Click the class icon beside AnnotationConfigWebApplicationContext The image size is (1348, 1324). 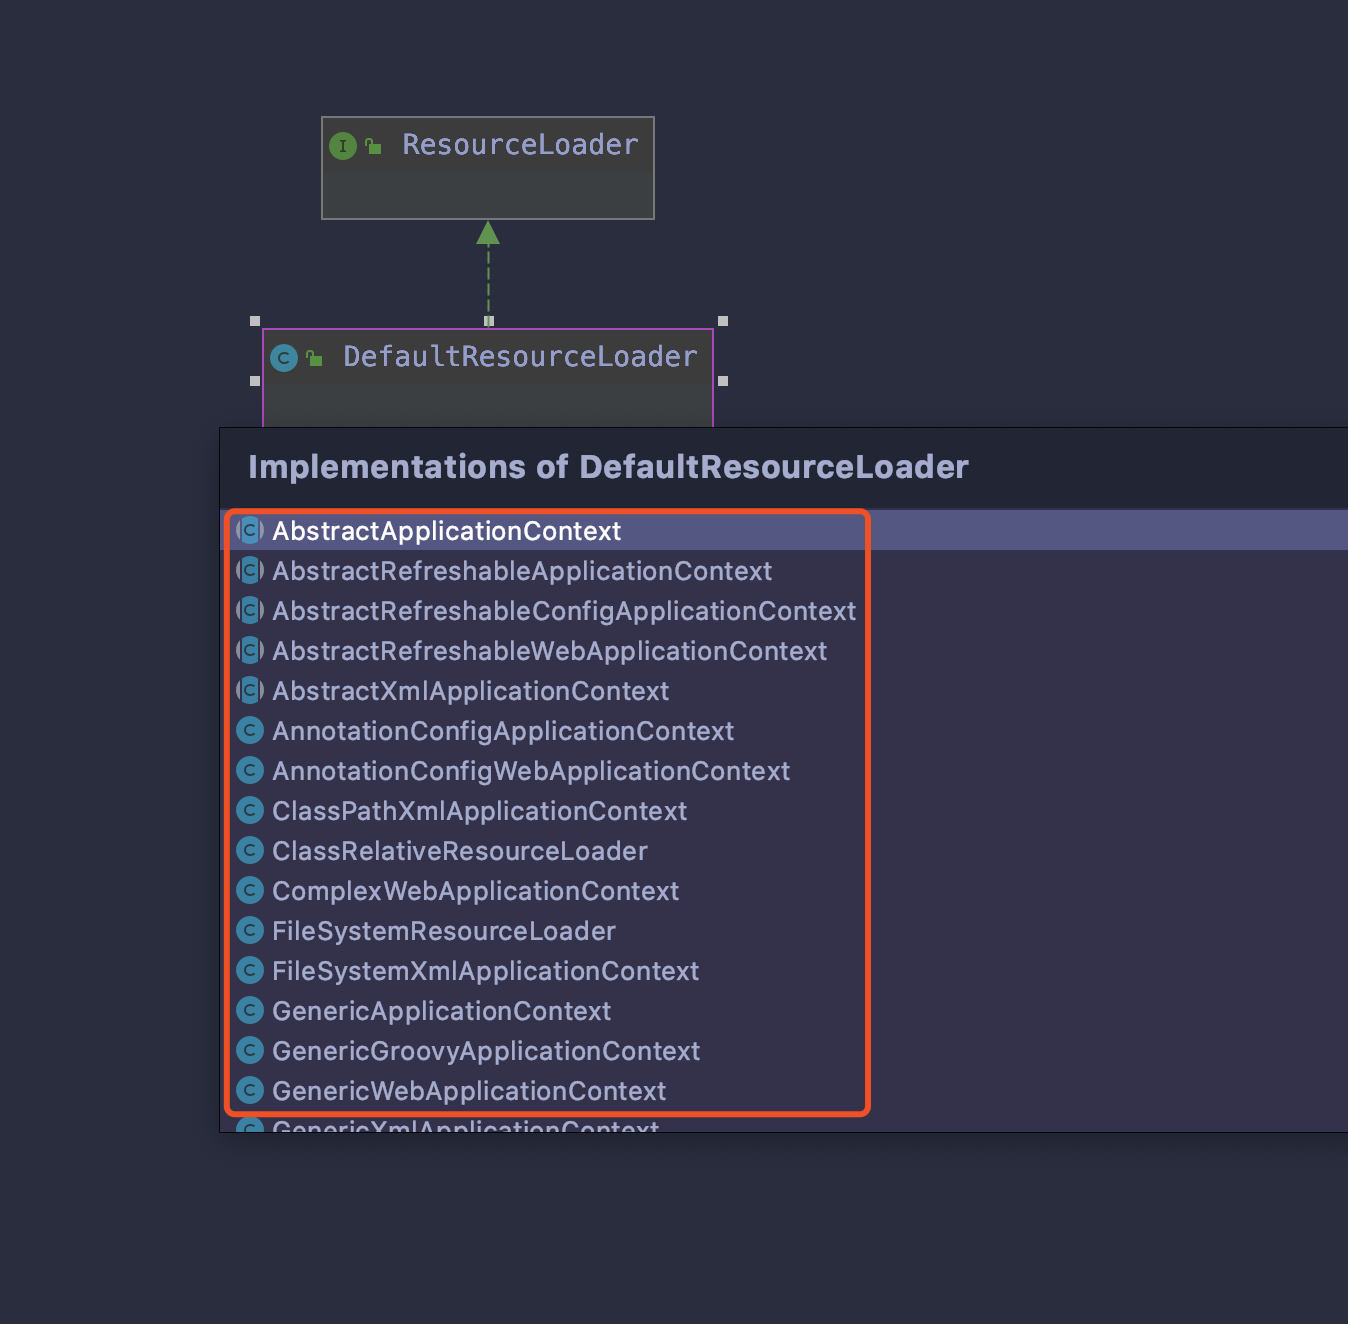pyautogui.click(x=249, y=770)
